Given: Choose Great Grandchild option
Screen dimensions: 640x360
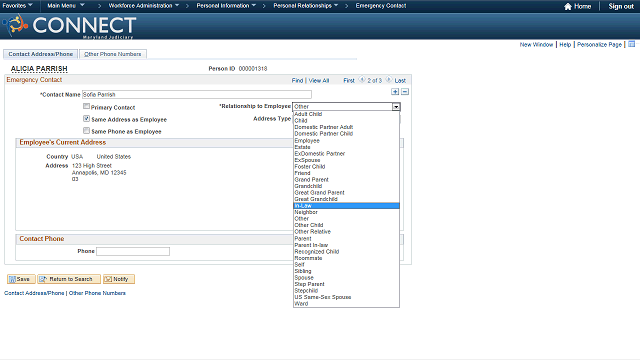Looking at the screenshot, I should click(346, 199).
